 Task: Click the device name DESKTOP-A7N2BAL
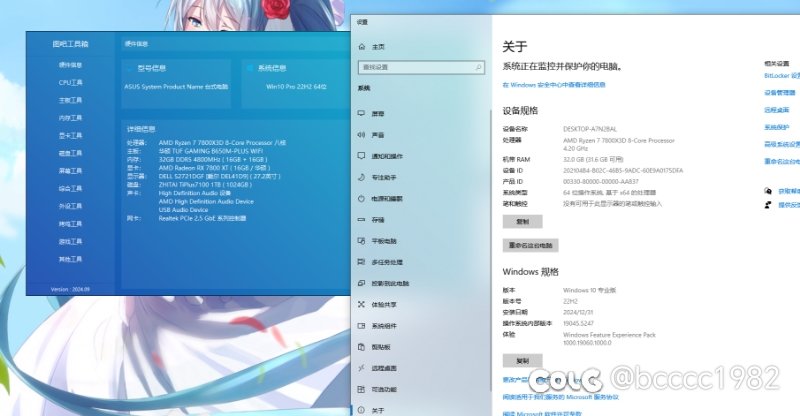click(590, 129)
